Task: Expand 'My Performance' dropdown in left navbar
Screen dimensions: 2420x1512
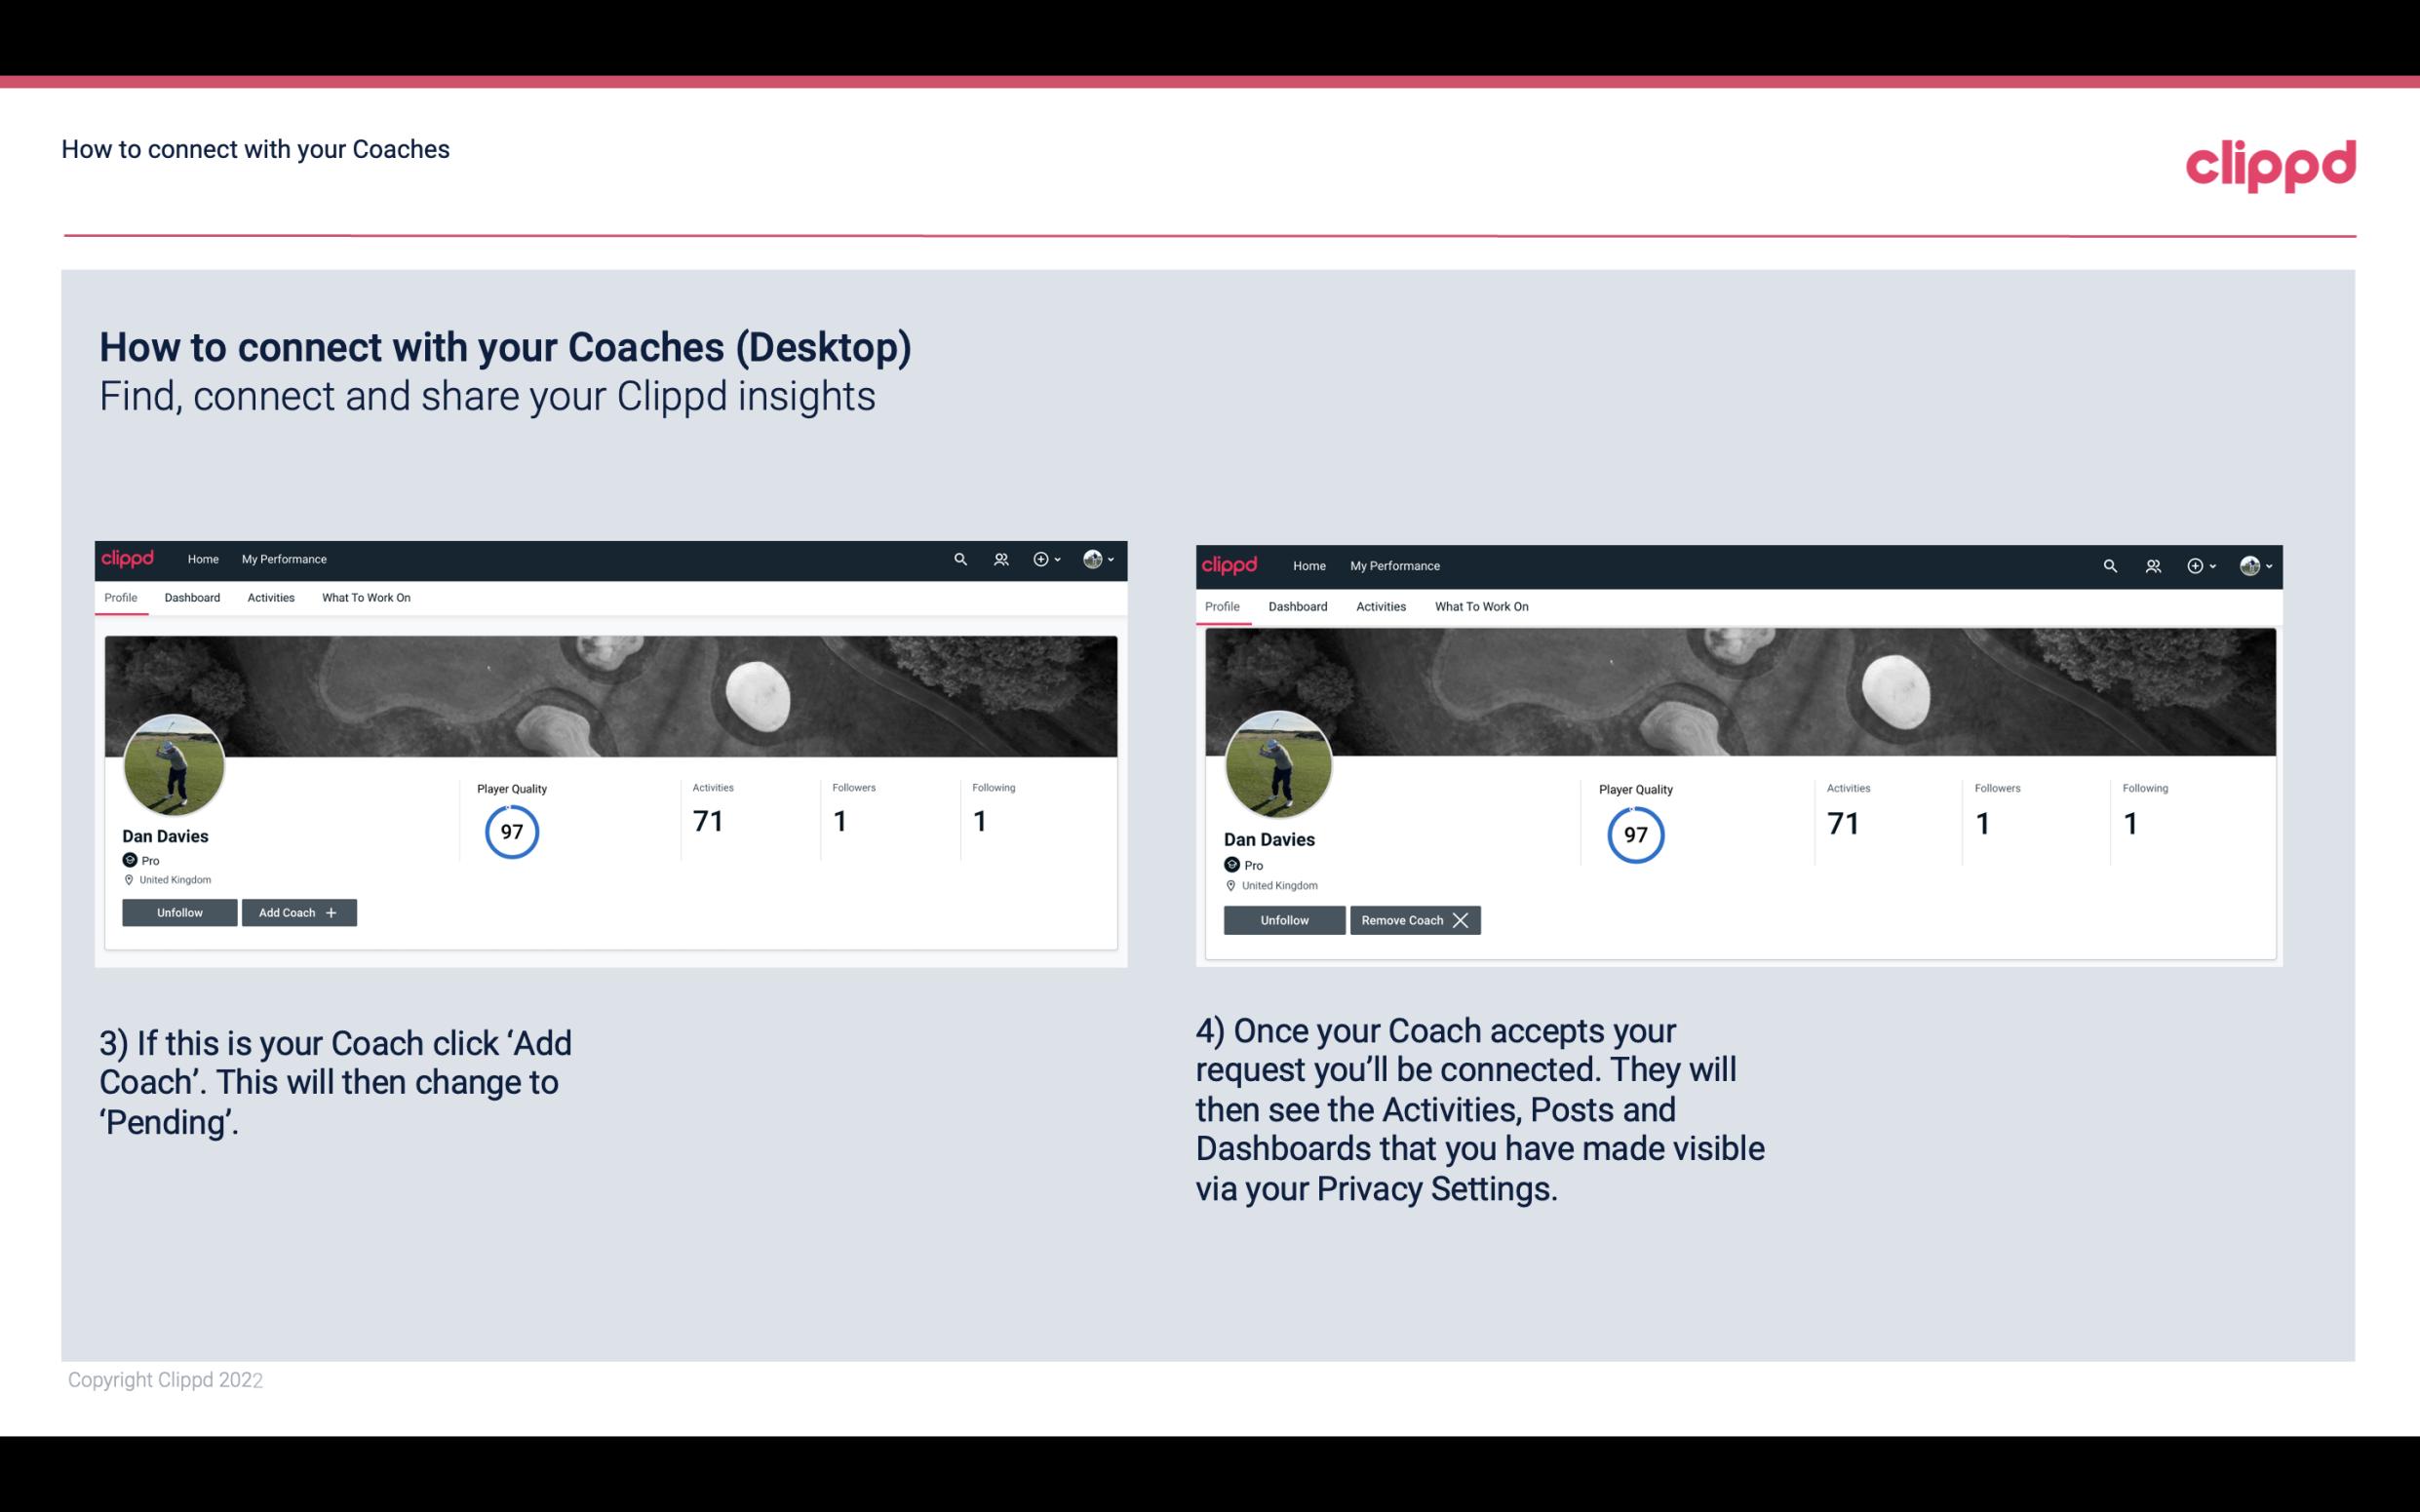Action: click(x=282, y=560)
